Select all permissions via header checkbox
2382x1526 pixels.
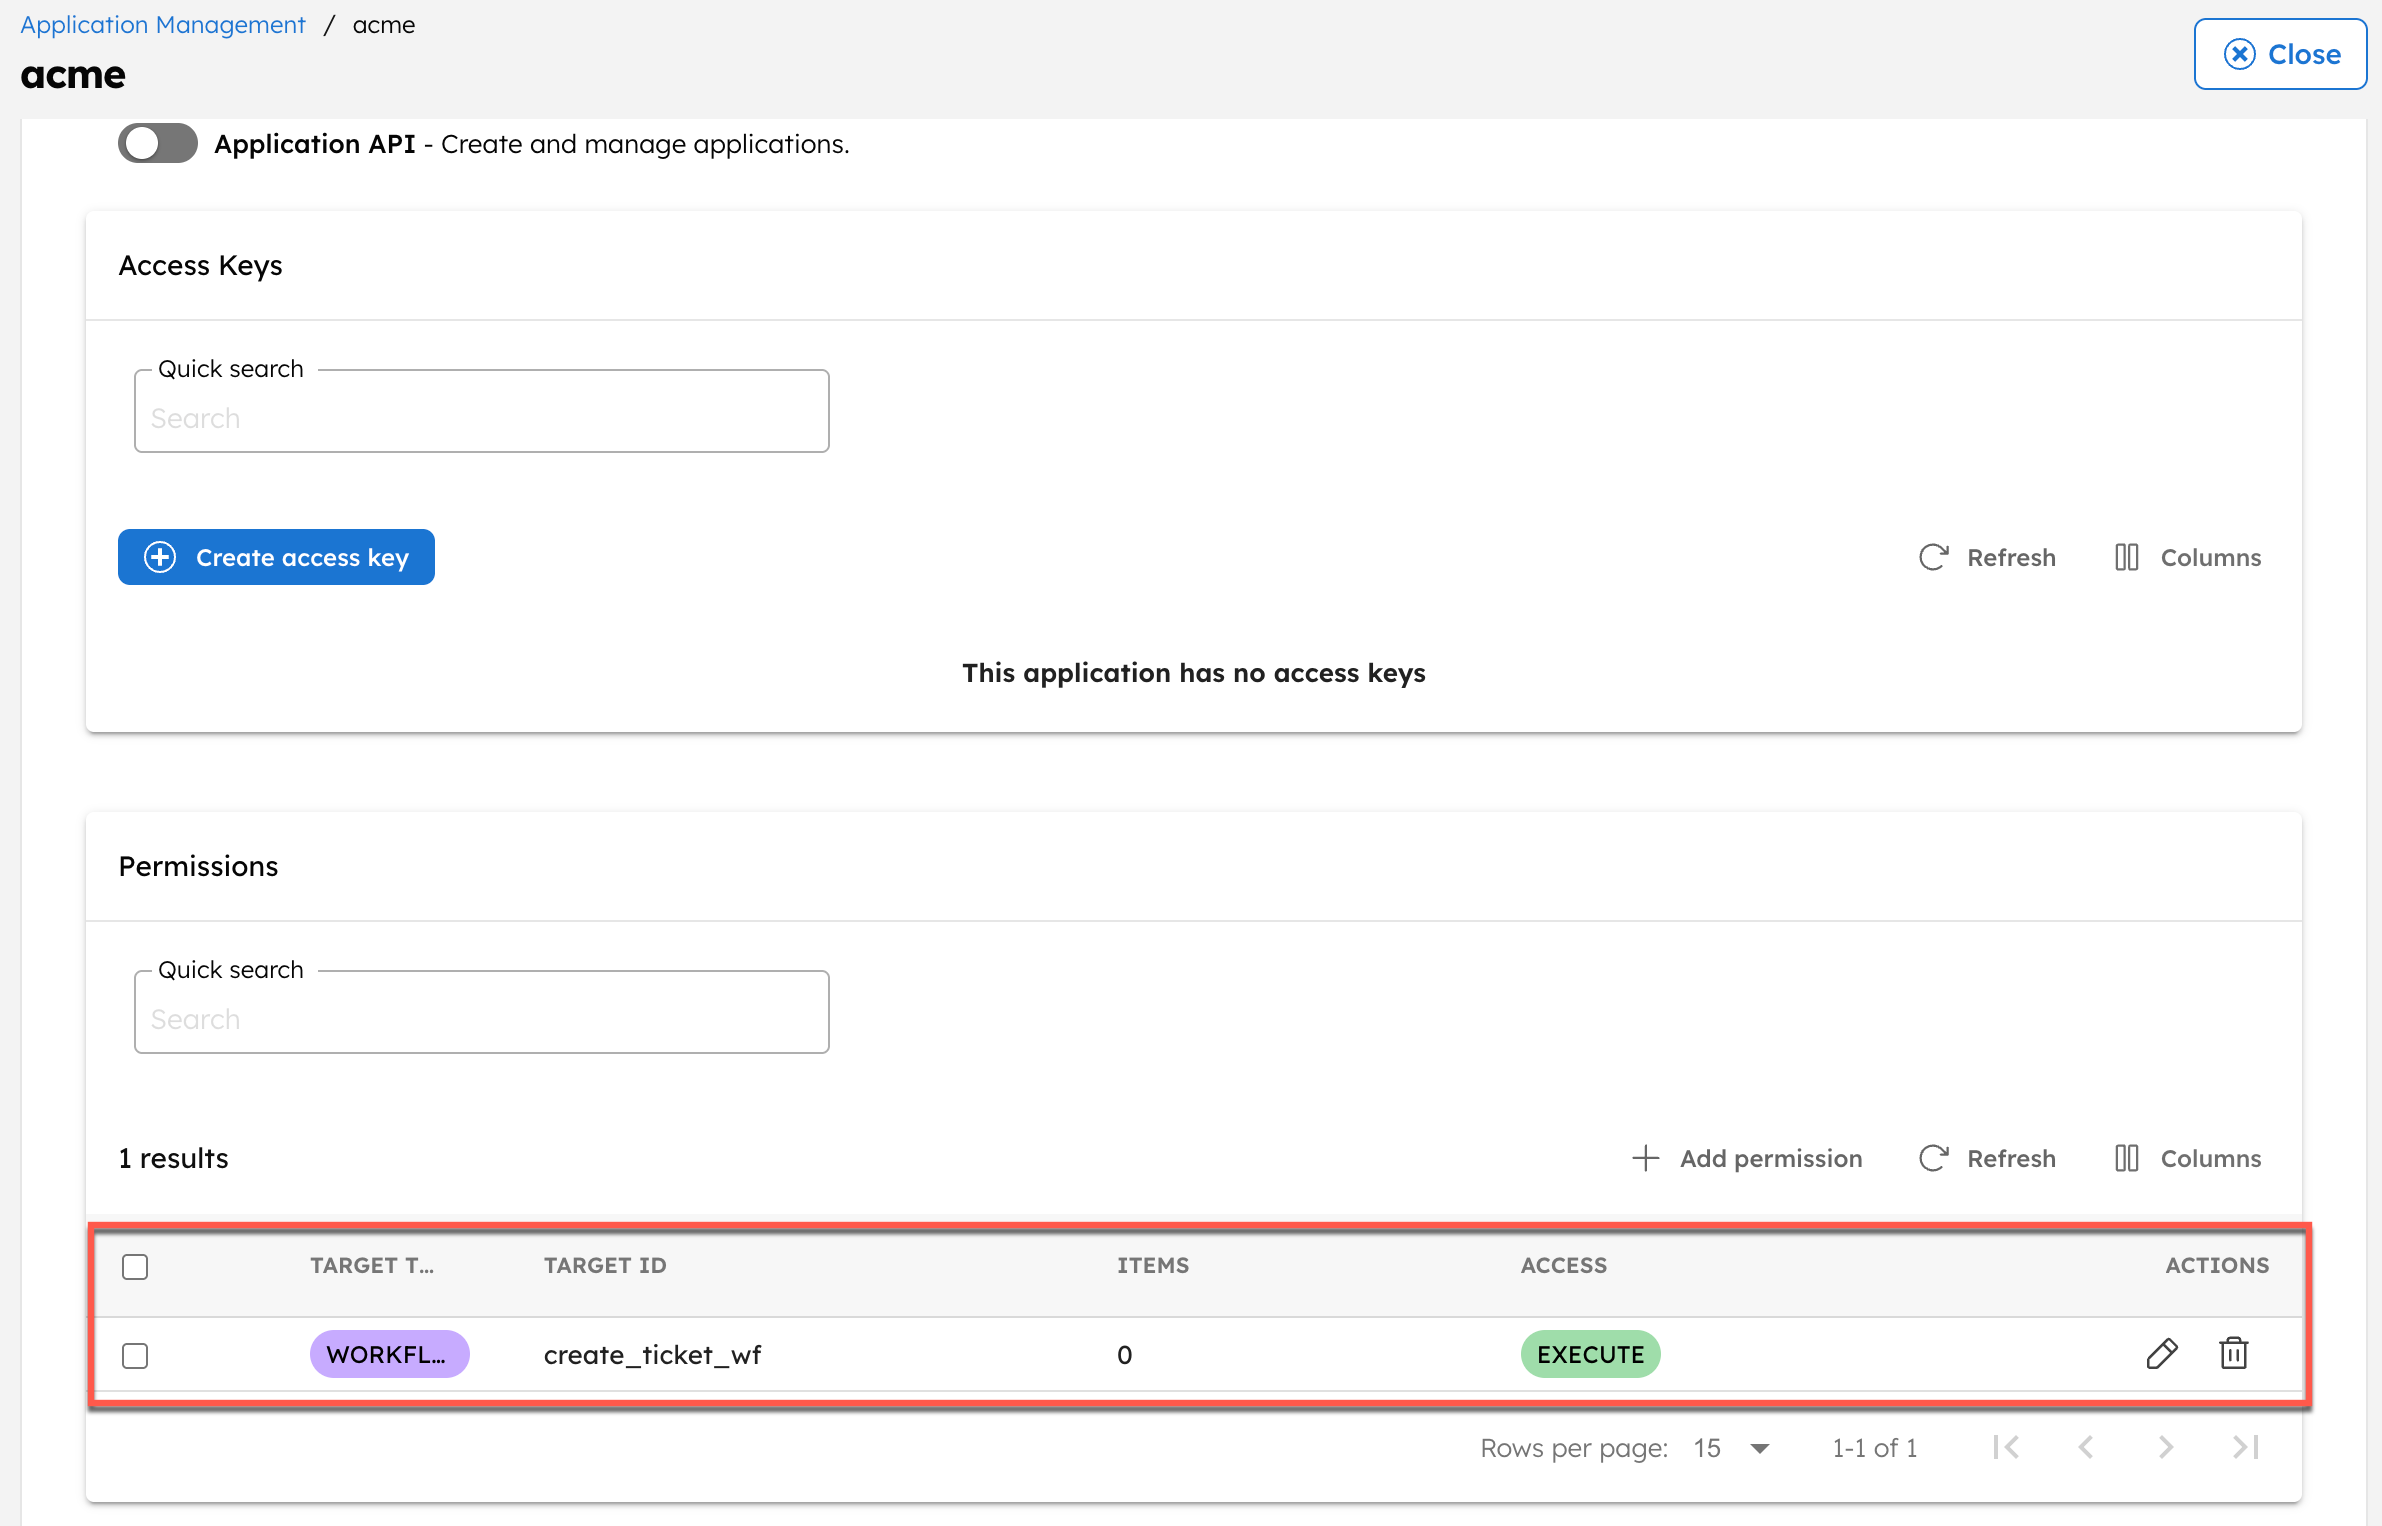tap(135, 1266)
